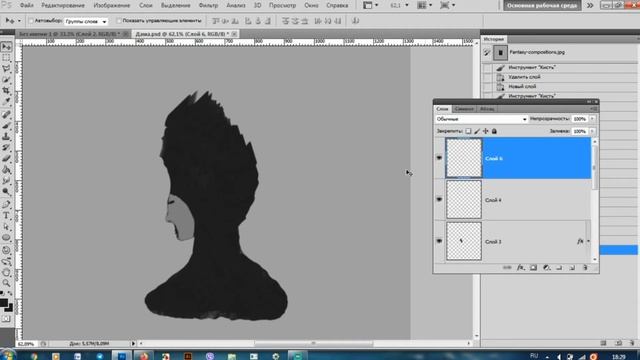The width and height of the screenshot is (640, 360).
Task: Click the default colors small icon
Action: tap(2, 294)
